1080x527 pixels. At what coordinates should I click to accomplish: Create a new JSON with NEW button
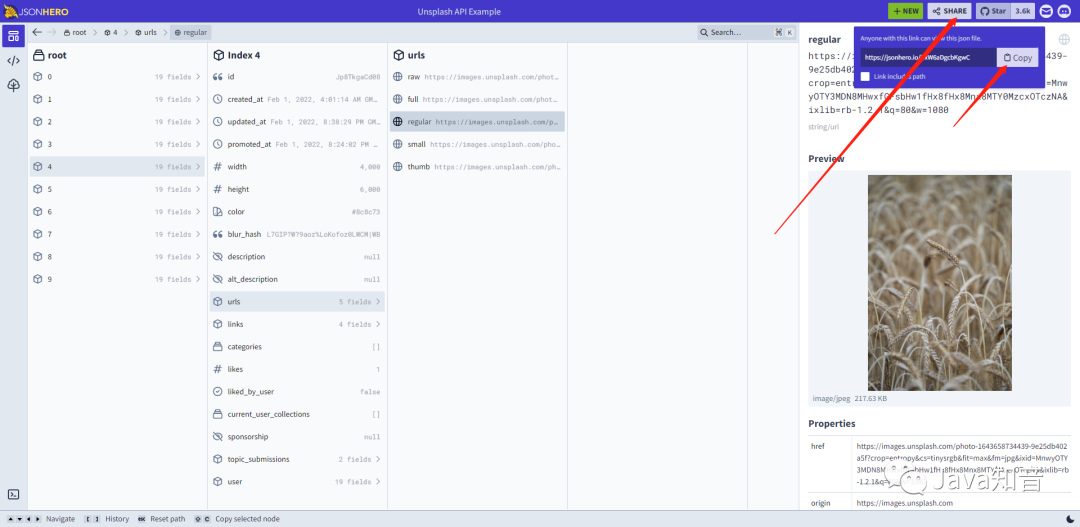(x=906, y=11)
